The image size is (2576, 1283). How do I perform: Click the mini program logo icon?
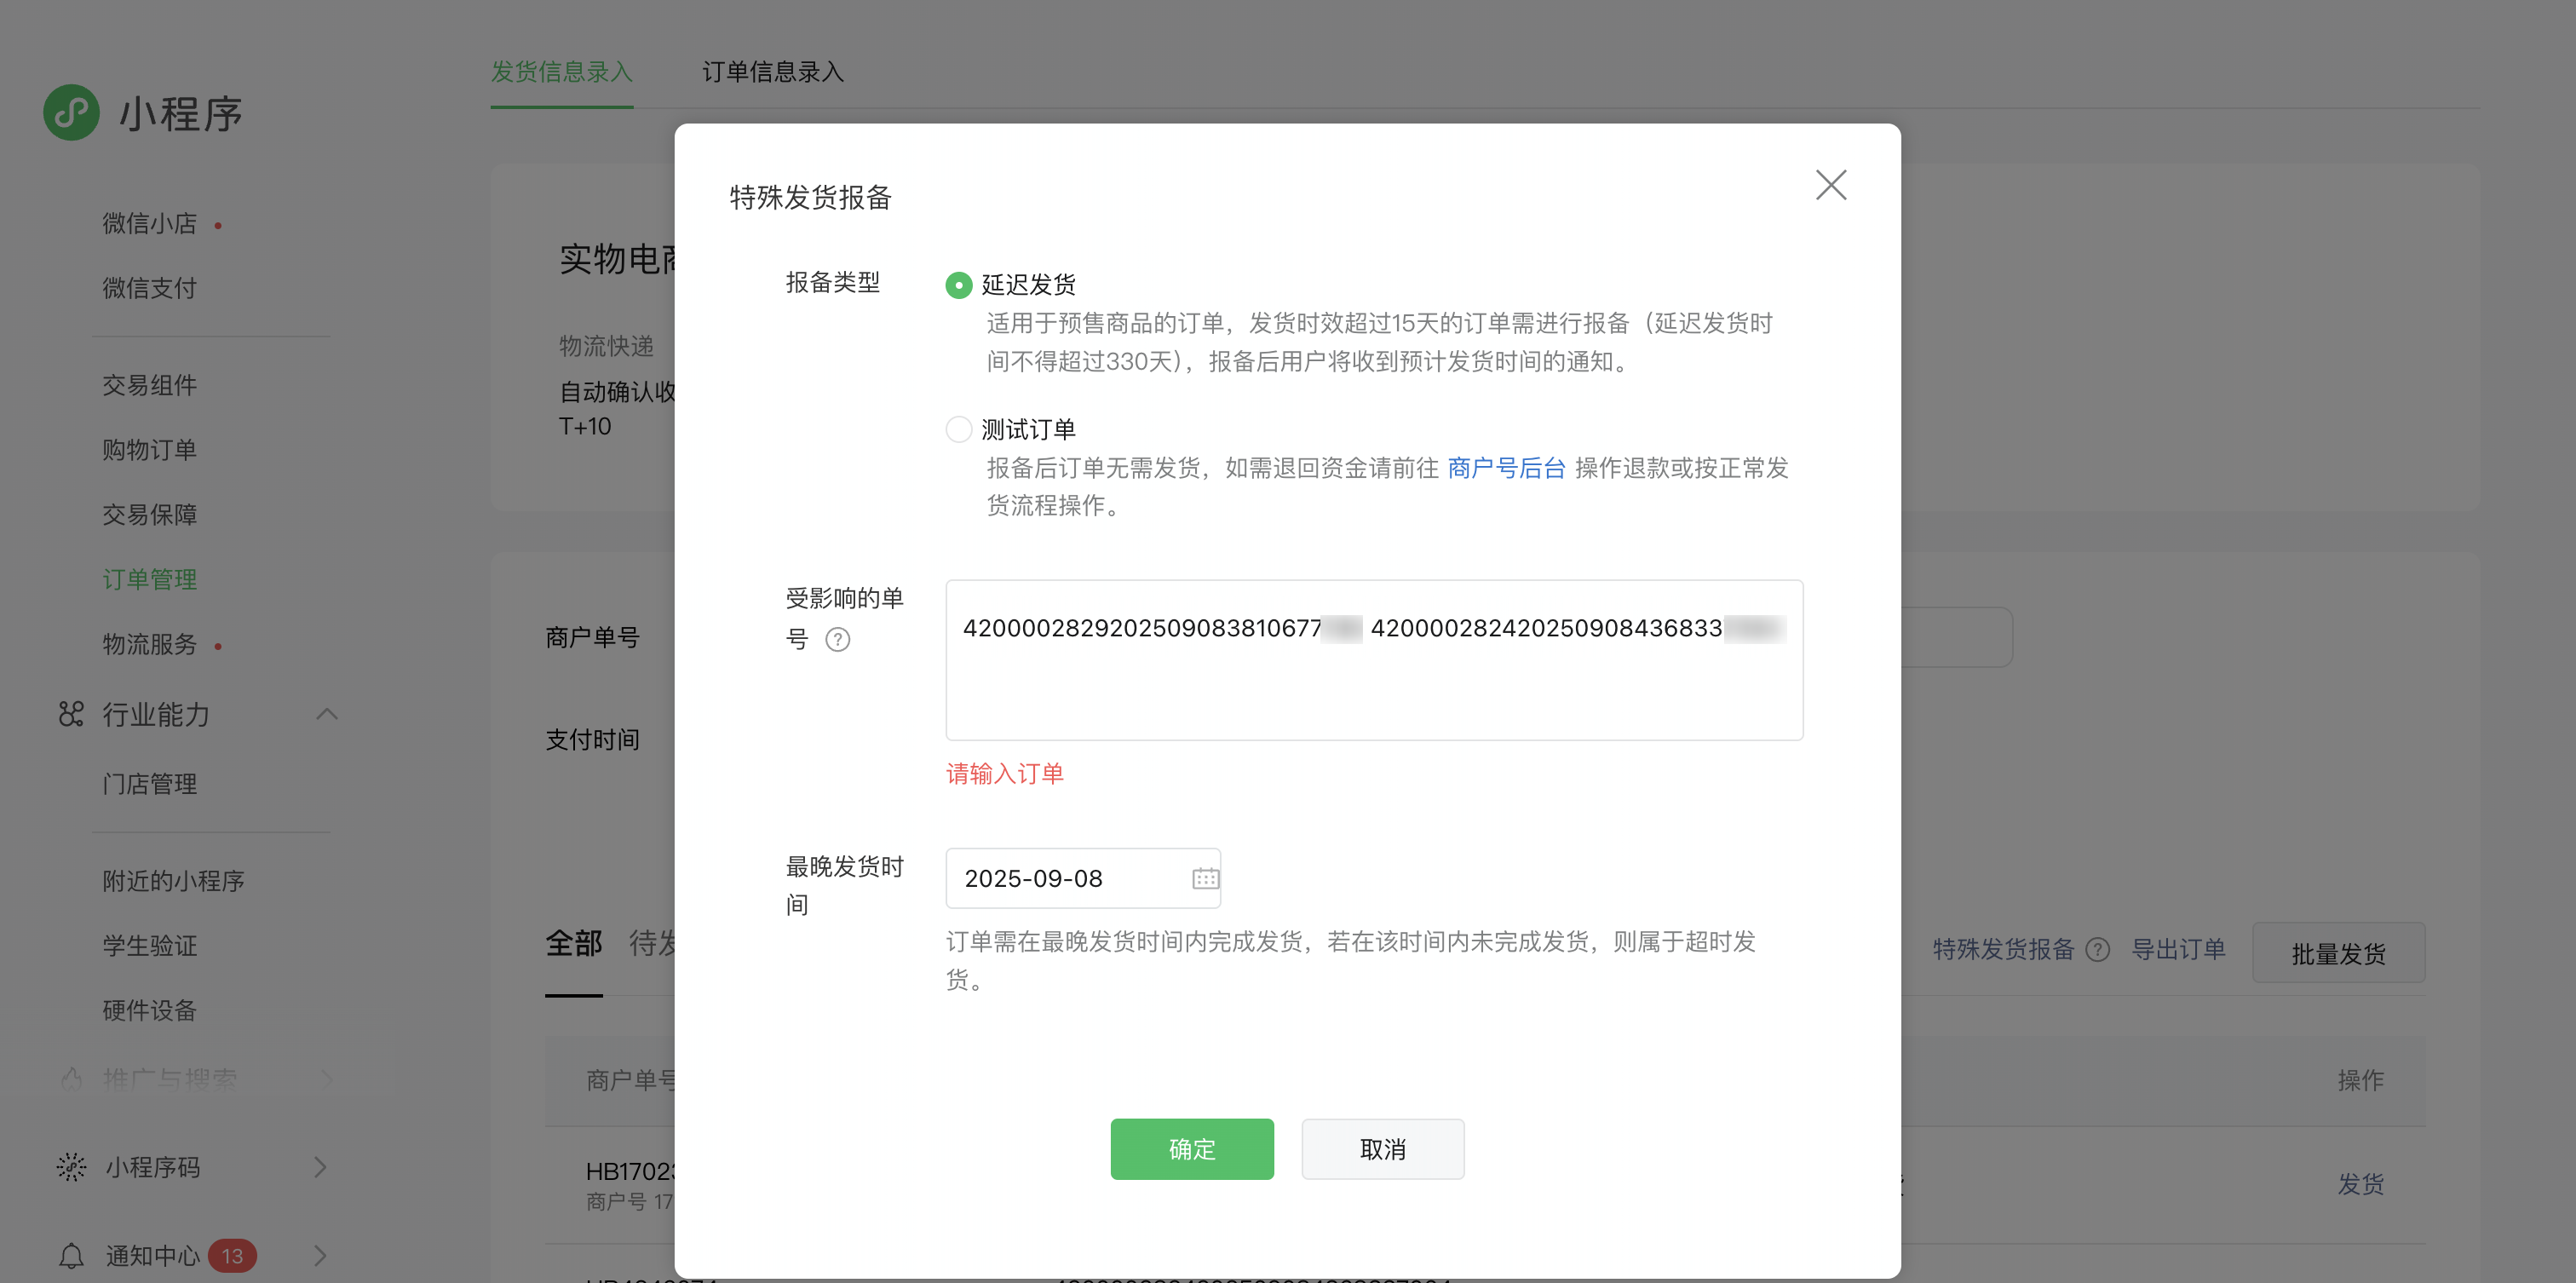click(x=71, y=113)
